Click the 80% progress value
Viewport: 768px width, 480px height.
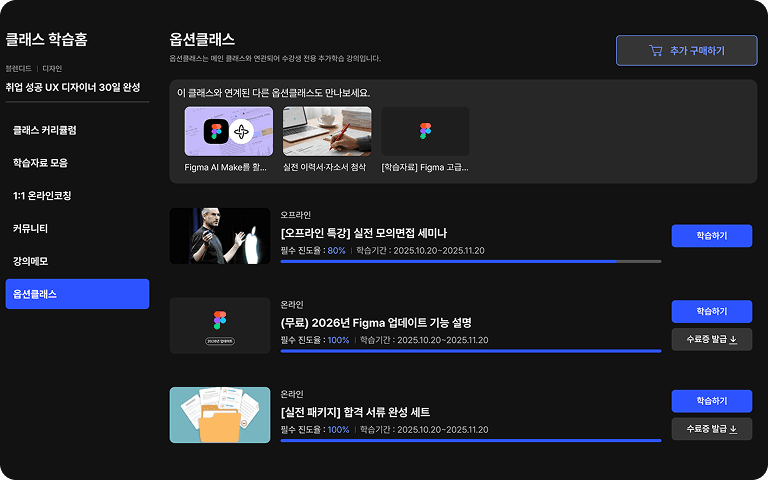(336, 251)
